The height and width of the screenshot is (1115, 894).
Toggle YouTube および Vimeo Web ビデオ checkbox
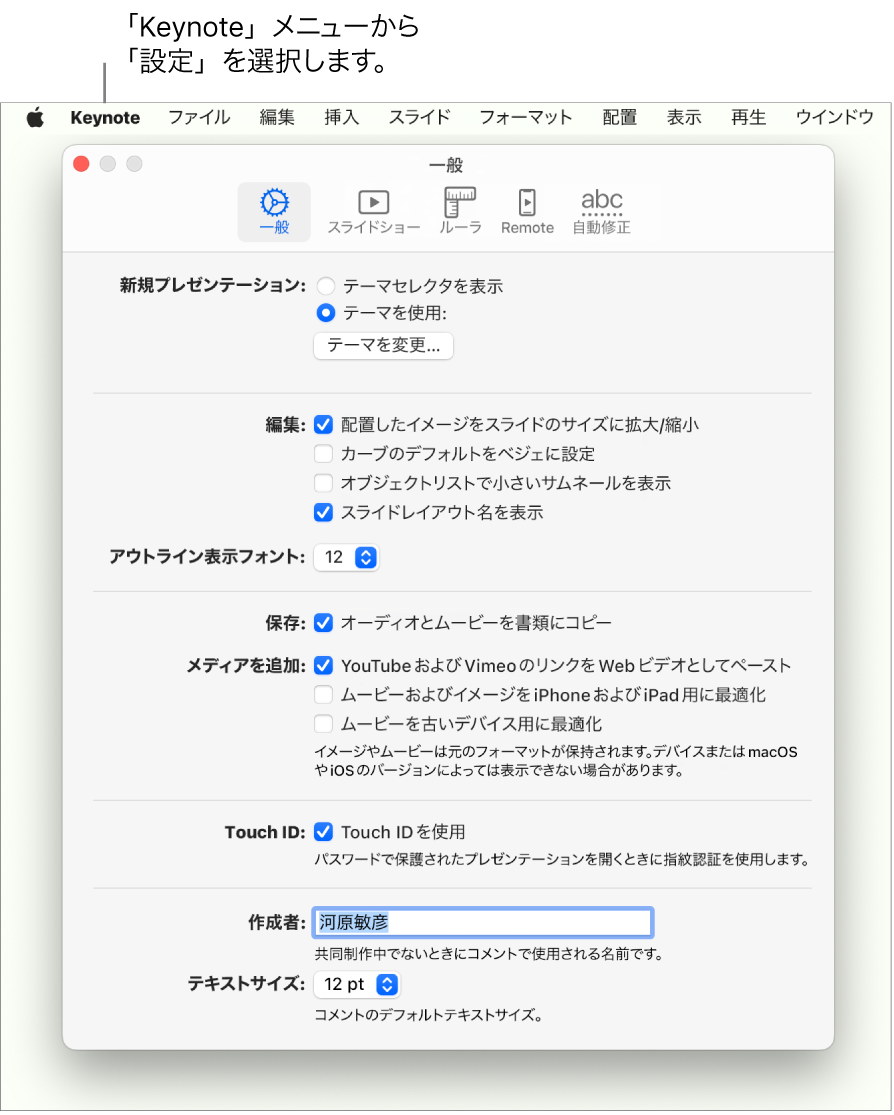[x=324, y=666]
